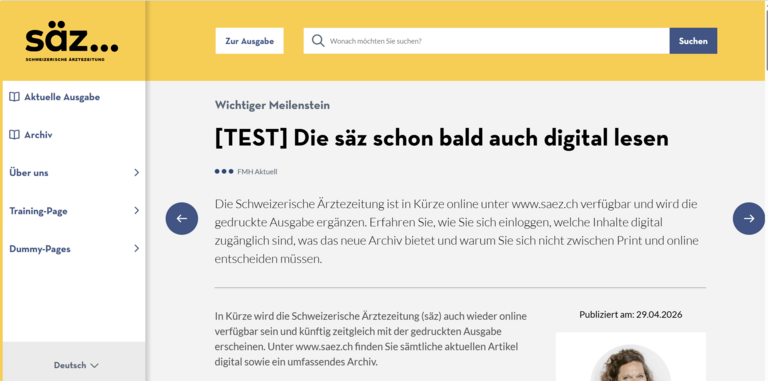This screenshot has width=768, height=381.
Task: Click book icon beside Archiv
Action: coord(14,135)
